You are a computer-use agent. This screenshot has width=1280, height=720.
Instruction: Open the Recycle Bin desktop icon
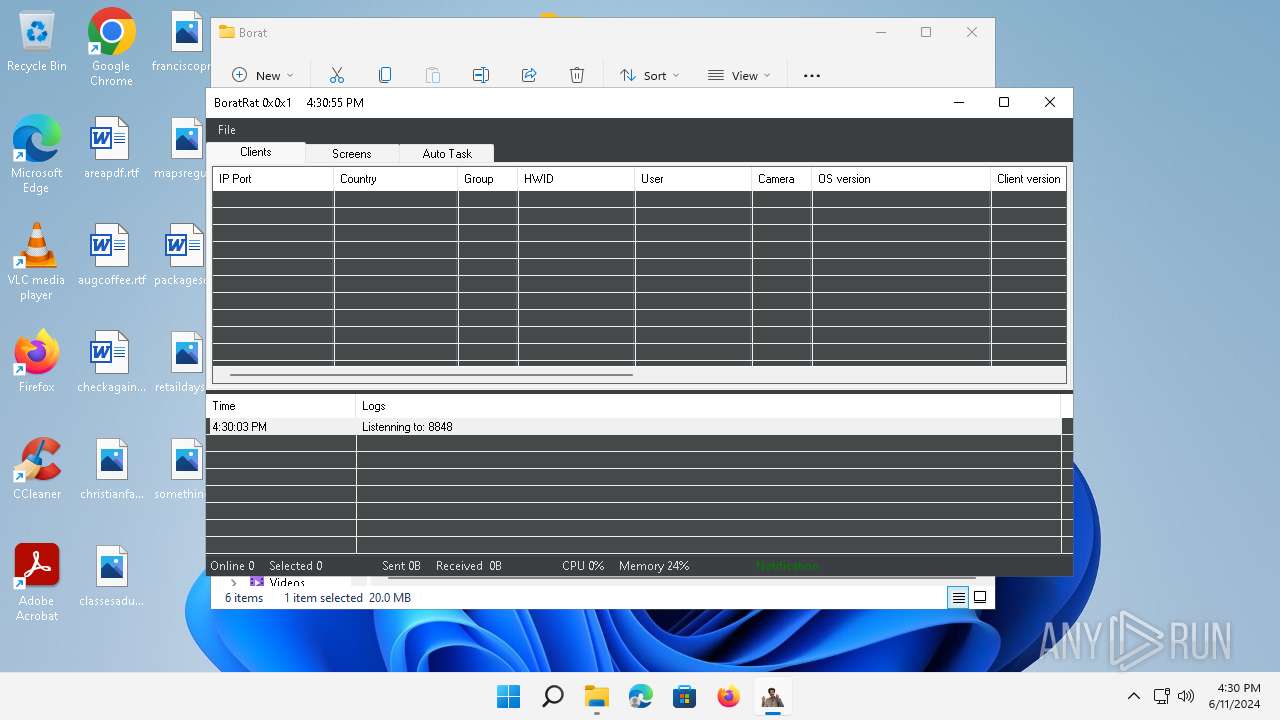click(x=37, y=42)
